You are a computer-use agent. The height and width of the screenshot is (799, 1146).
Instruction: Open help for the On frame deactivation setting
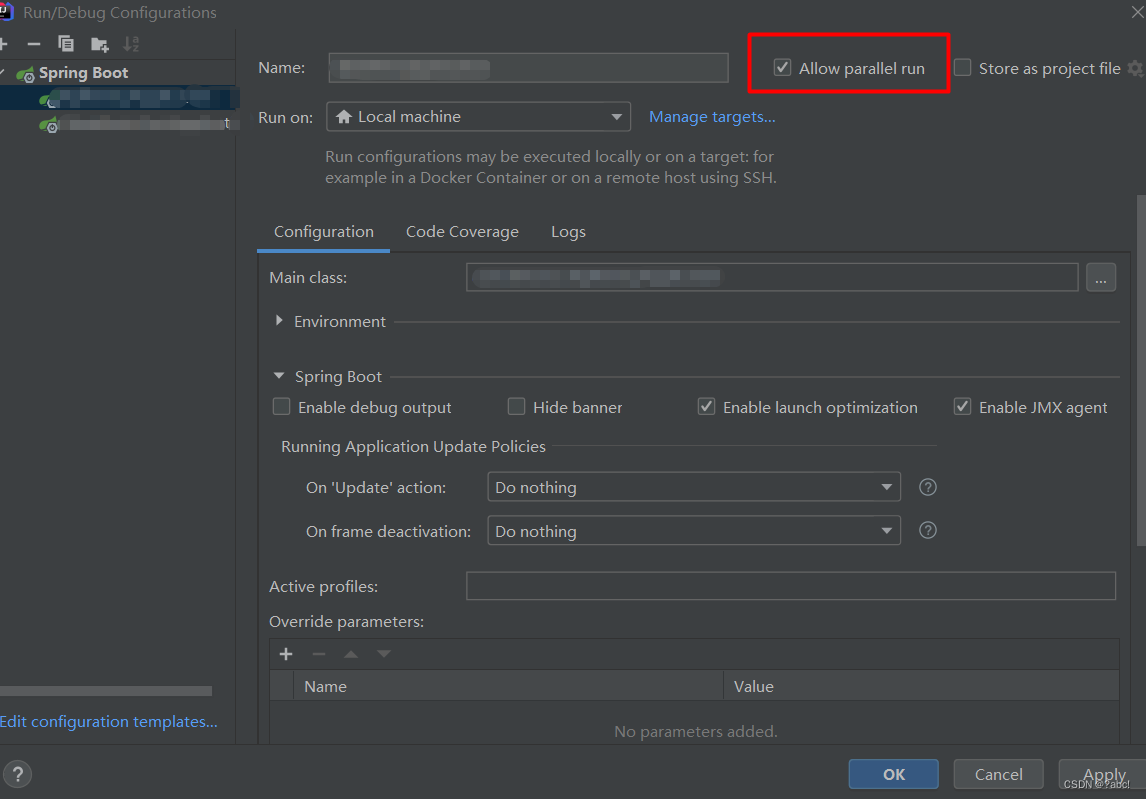tap(927, 531)
